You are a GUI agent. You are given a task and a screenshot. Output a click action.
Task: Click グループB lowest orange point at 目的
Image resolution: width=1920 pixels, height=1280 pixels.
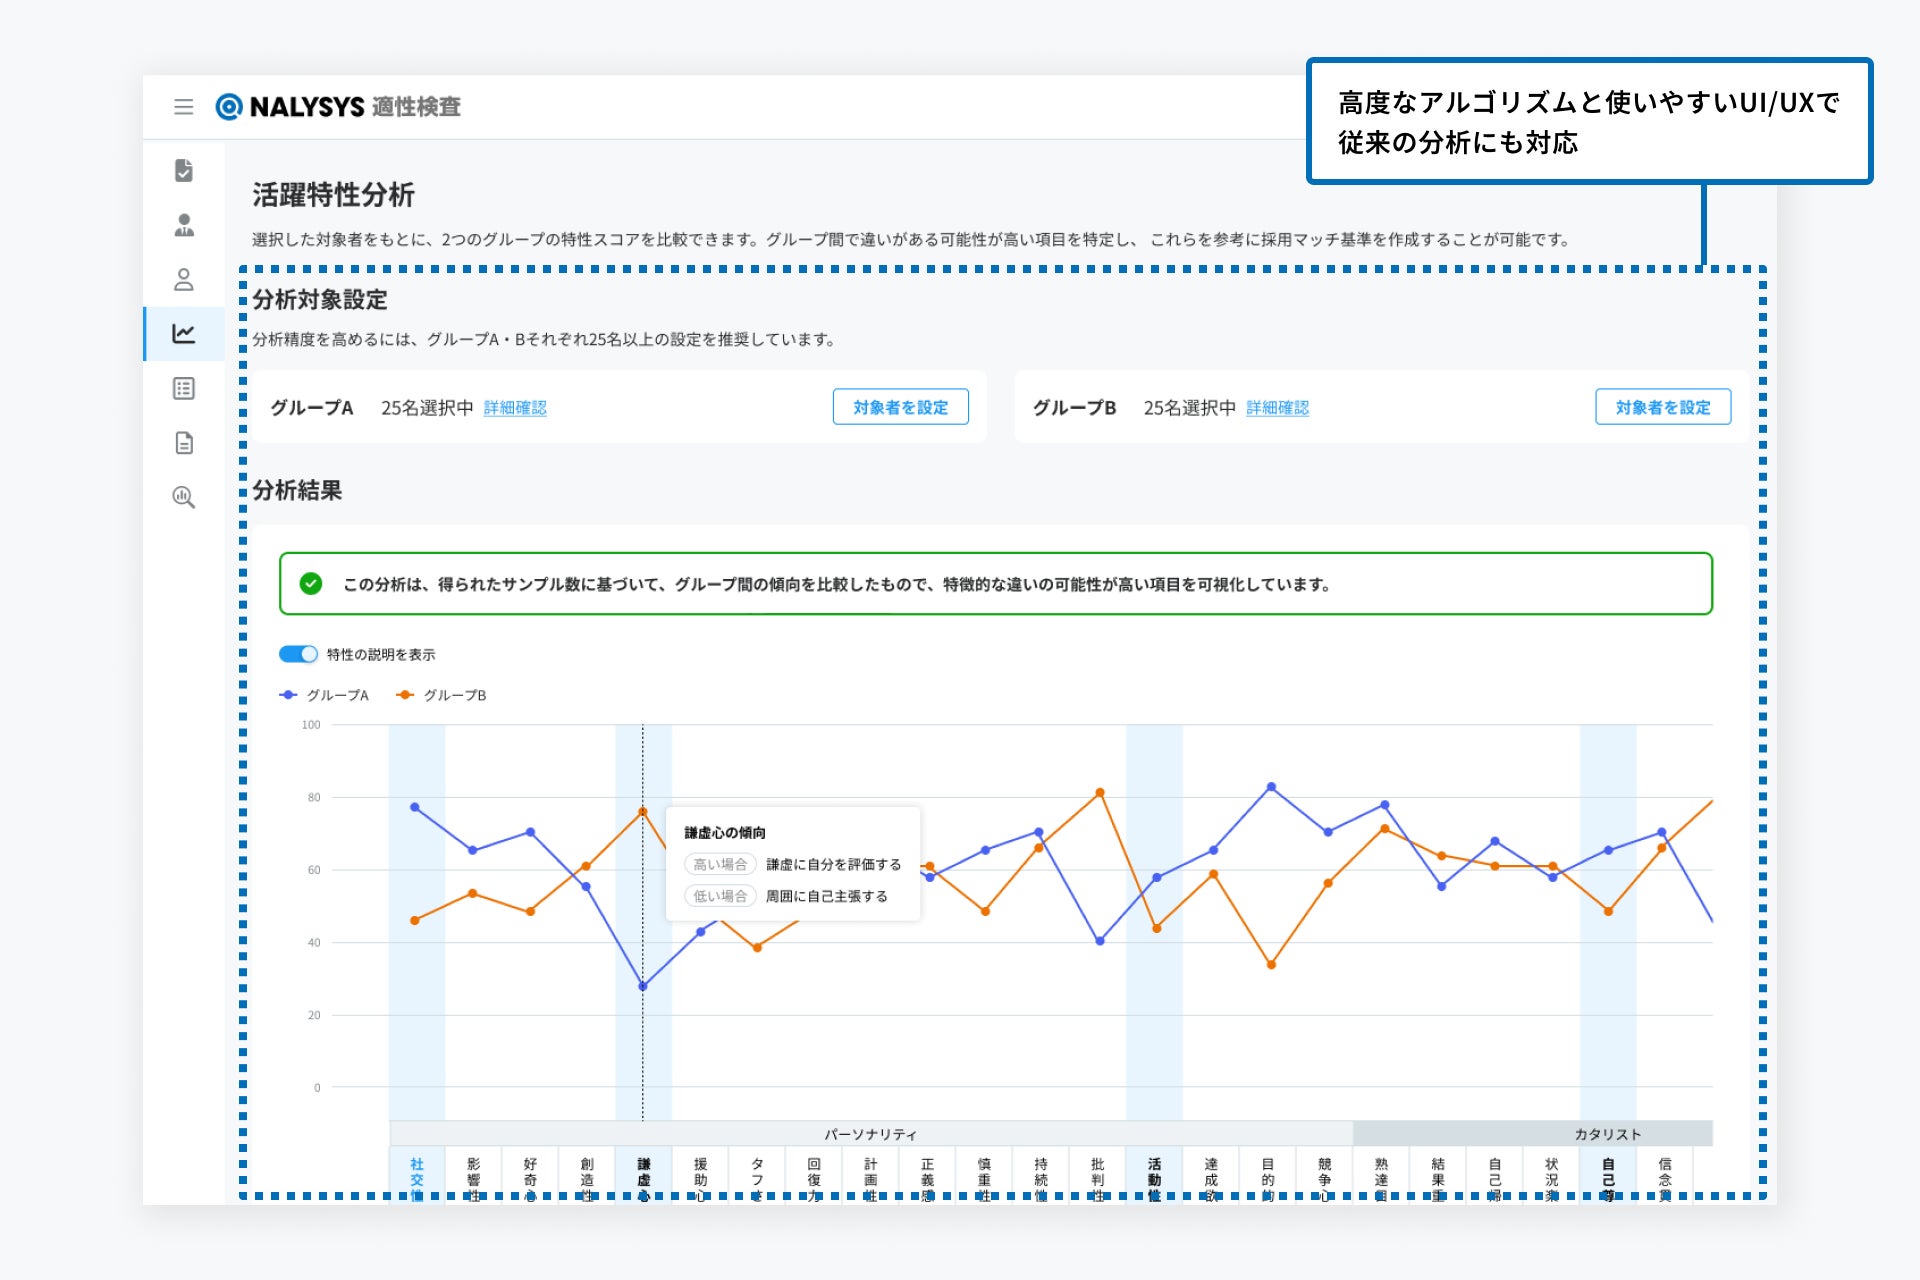click(1271, 965)
